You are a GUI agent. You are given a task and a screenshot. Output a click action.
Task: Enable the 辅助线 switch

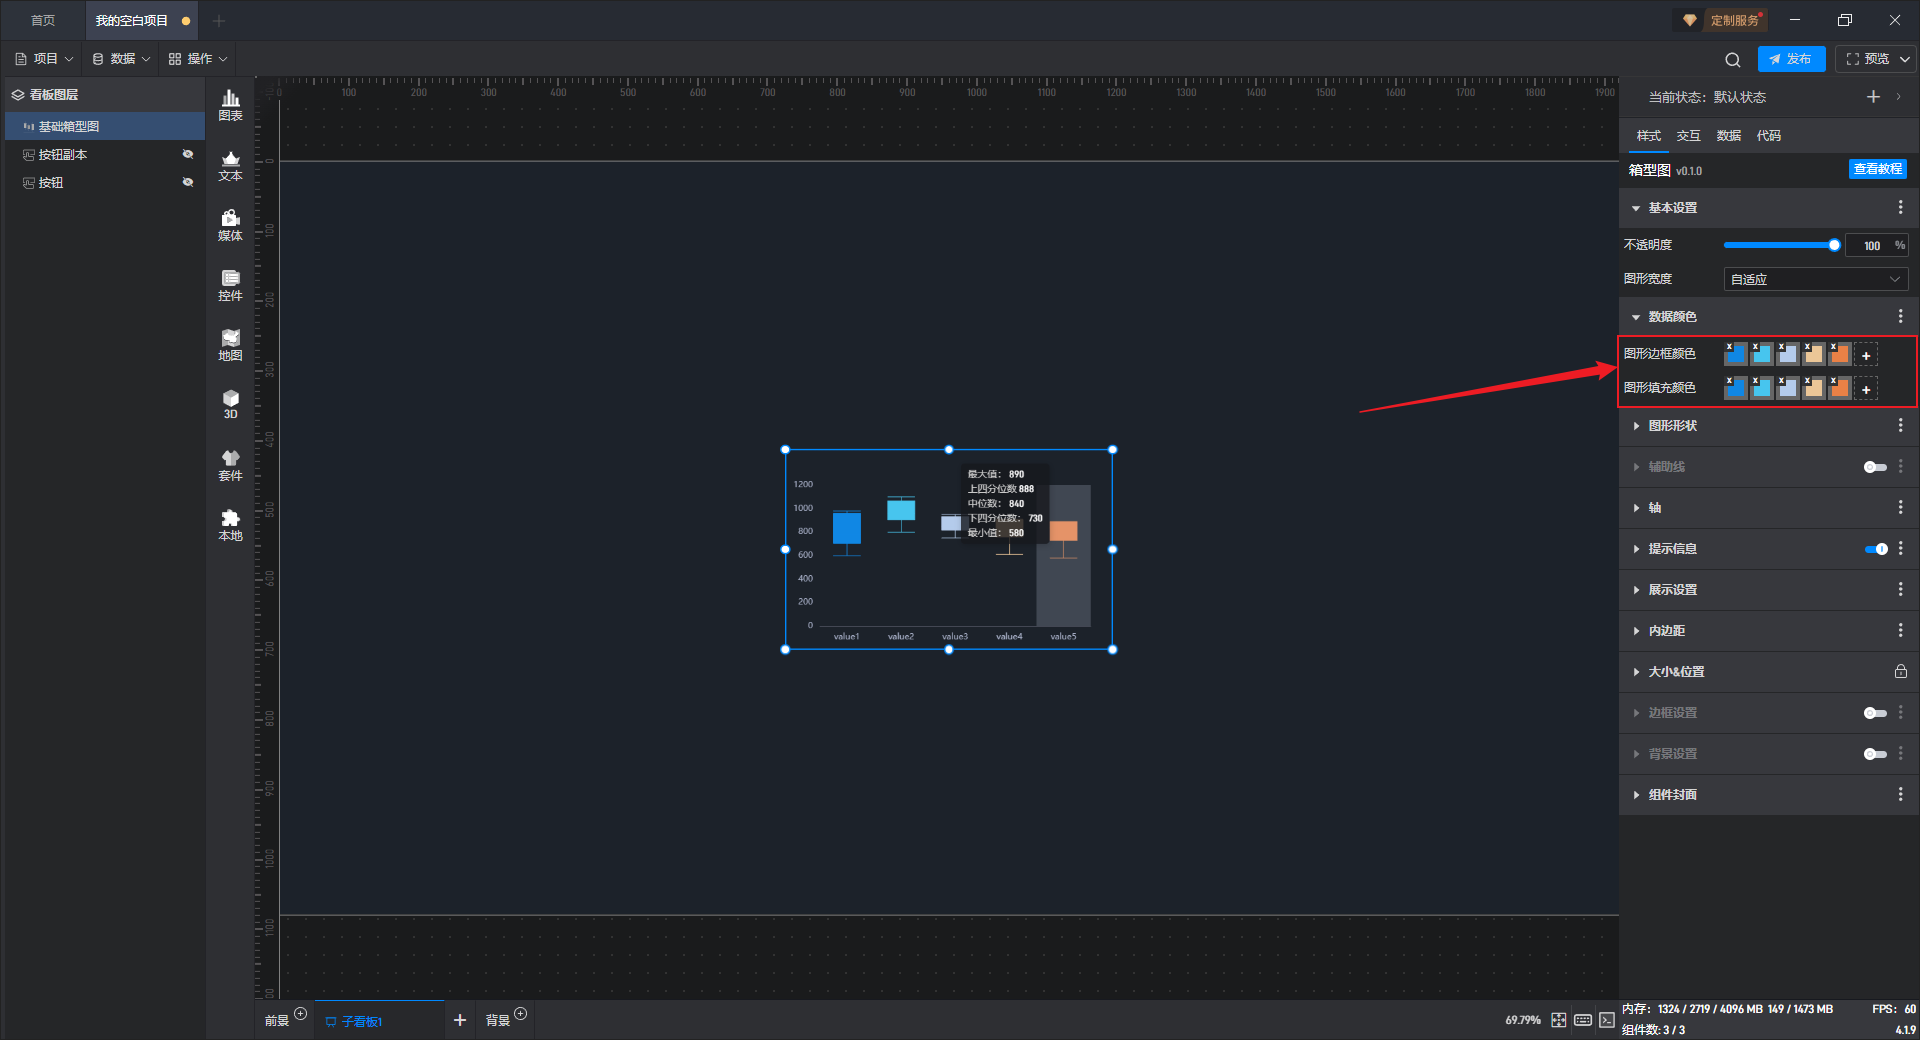(x=1875, y=467)
